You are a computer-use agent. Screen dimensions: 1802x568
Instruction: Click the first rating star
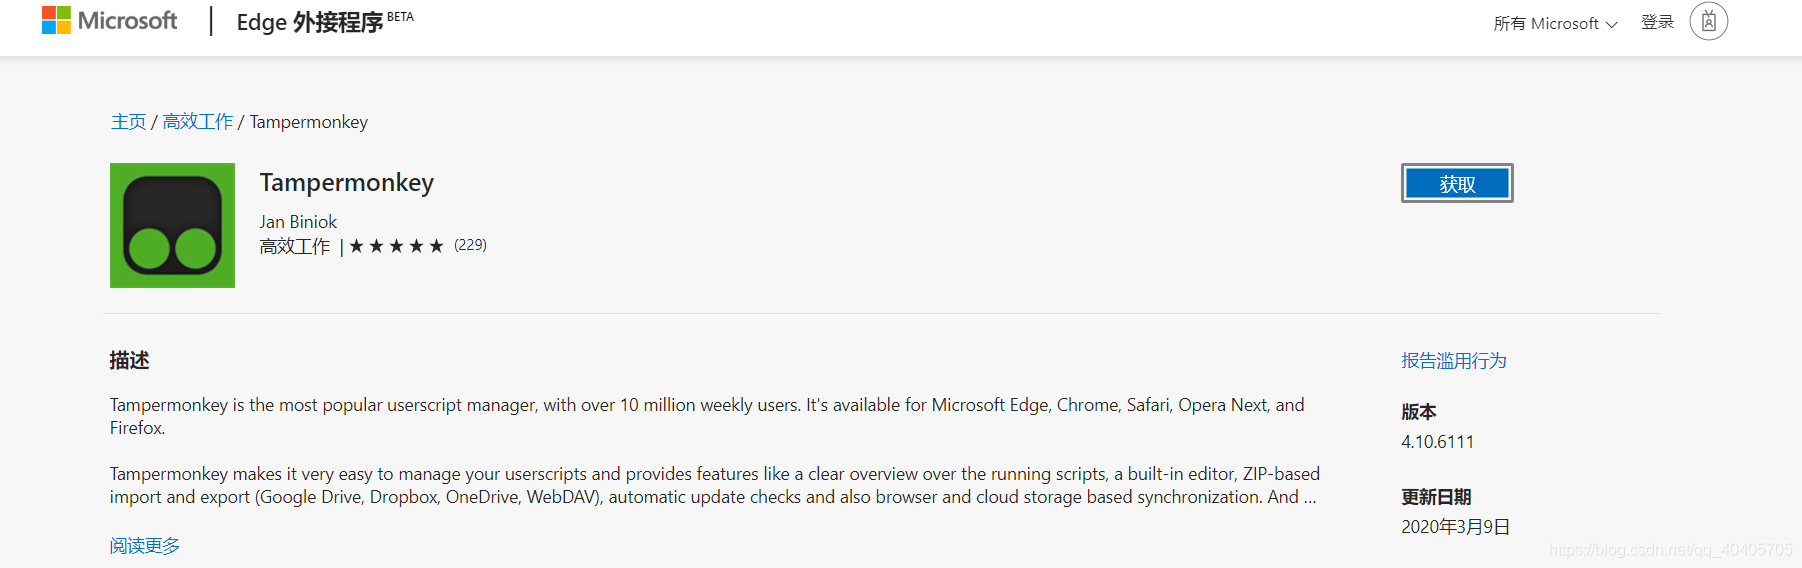point(356,246)
